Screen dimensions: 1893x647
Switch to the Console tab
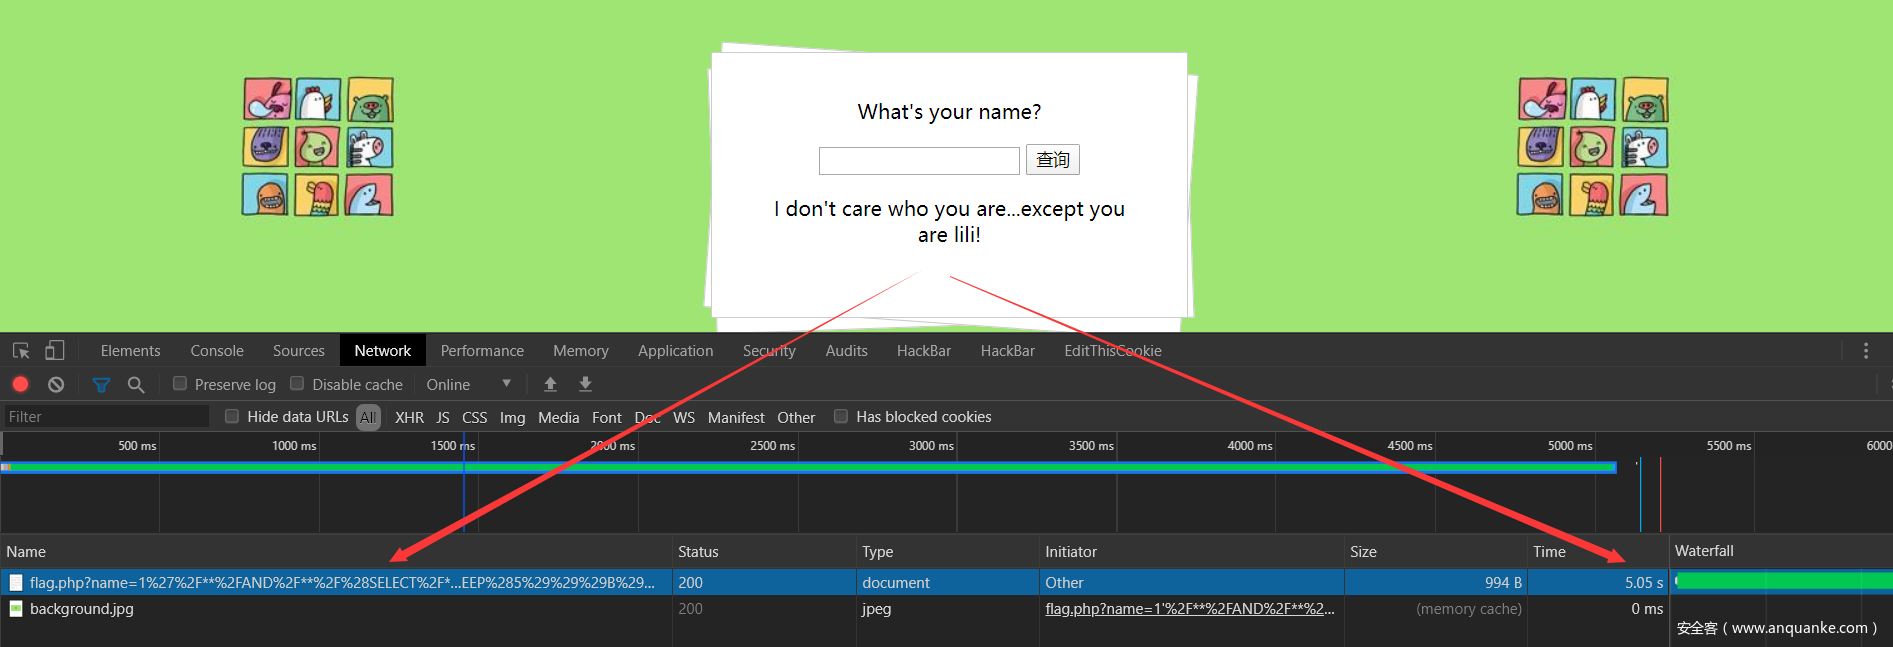(217, 351)
